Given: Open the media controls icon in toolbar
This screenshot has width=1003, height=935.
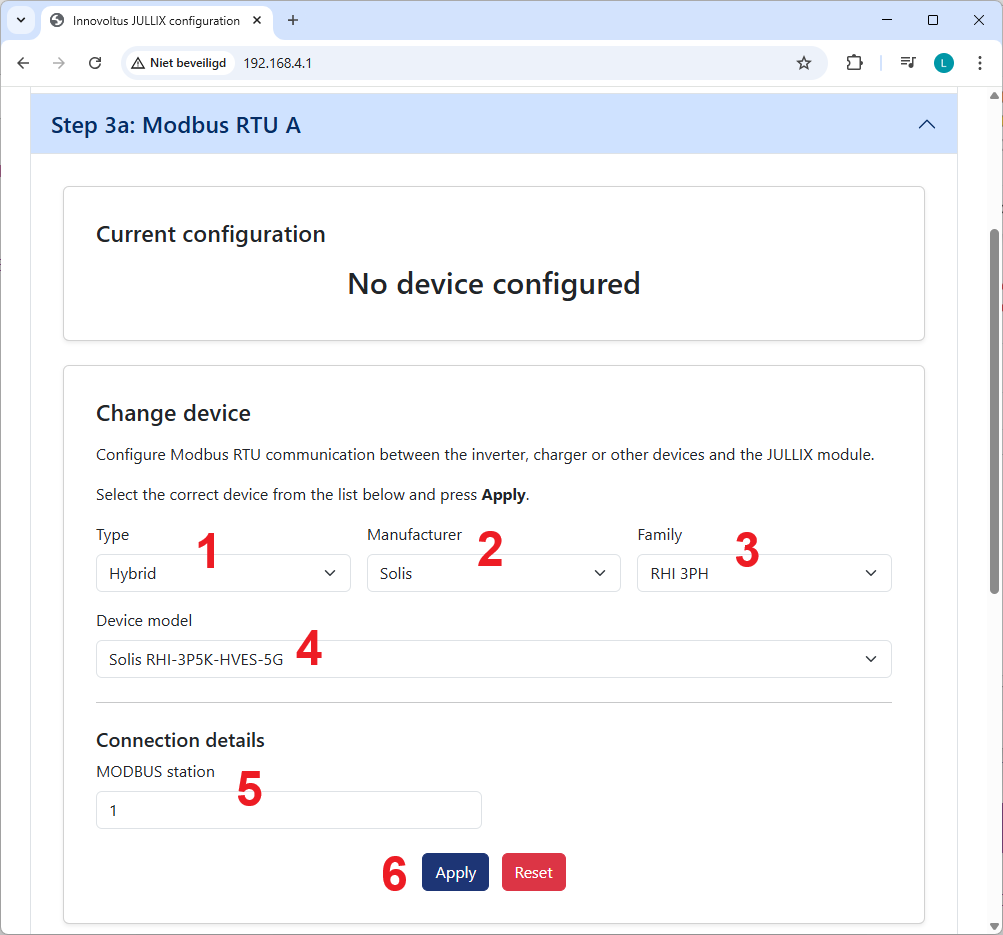Looking at the screenshot, I should pyautogui.click(x=907, y=63).
